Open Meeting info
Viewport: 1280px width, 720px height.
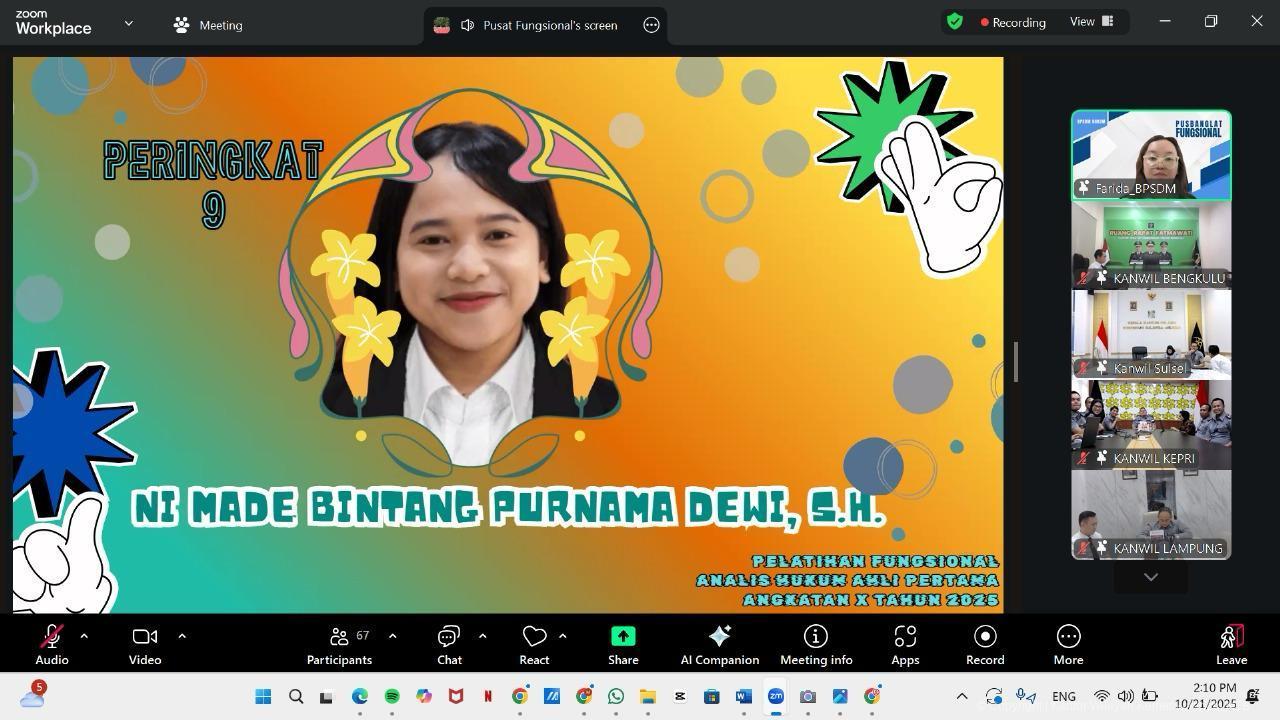pos(816,645)
